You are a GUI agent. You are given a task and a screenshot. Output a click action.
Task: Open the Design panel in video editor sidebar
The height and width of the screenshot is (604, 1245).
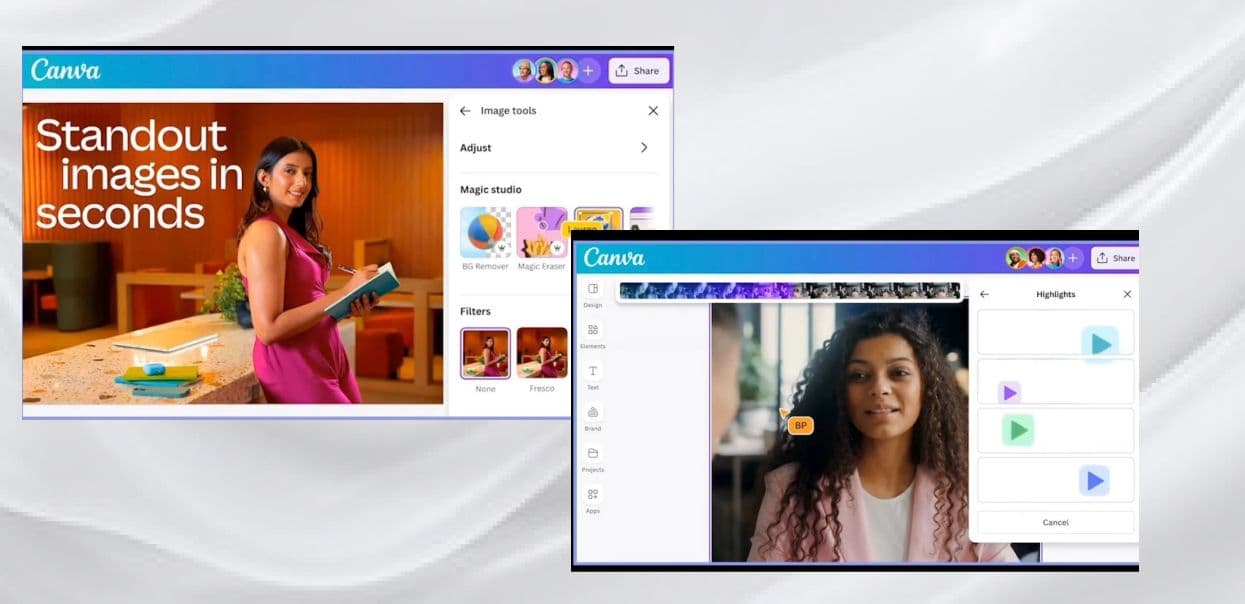(593, 294)
